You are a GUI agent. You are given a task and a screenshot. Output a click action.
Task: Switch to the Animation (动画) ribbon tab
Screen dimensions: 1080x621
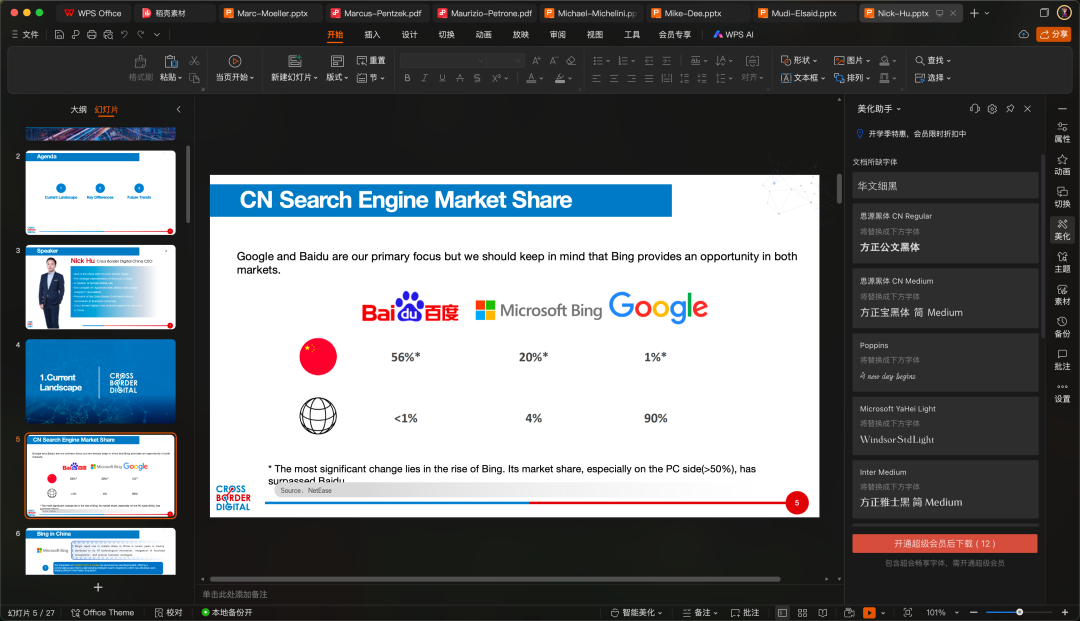(x=484, y=34)
